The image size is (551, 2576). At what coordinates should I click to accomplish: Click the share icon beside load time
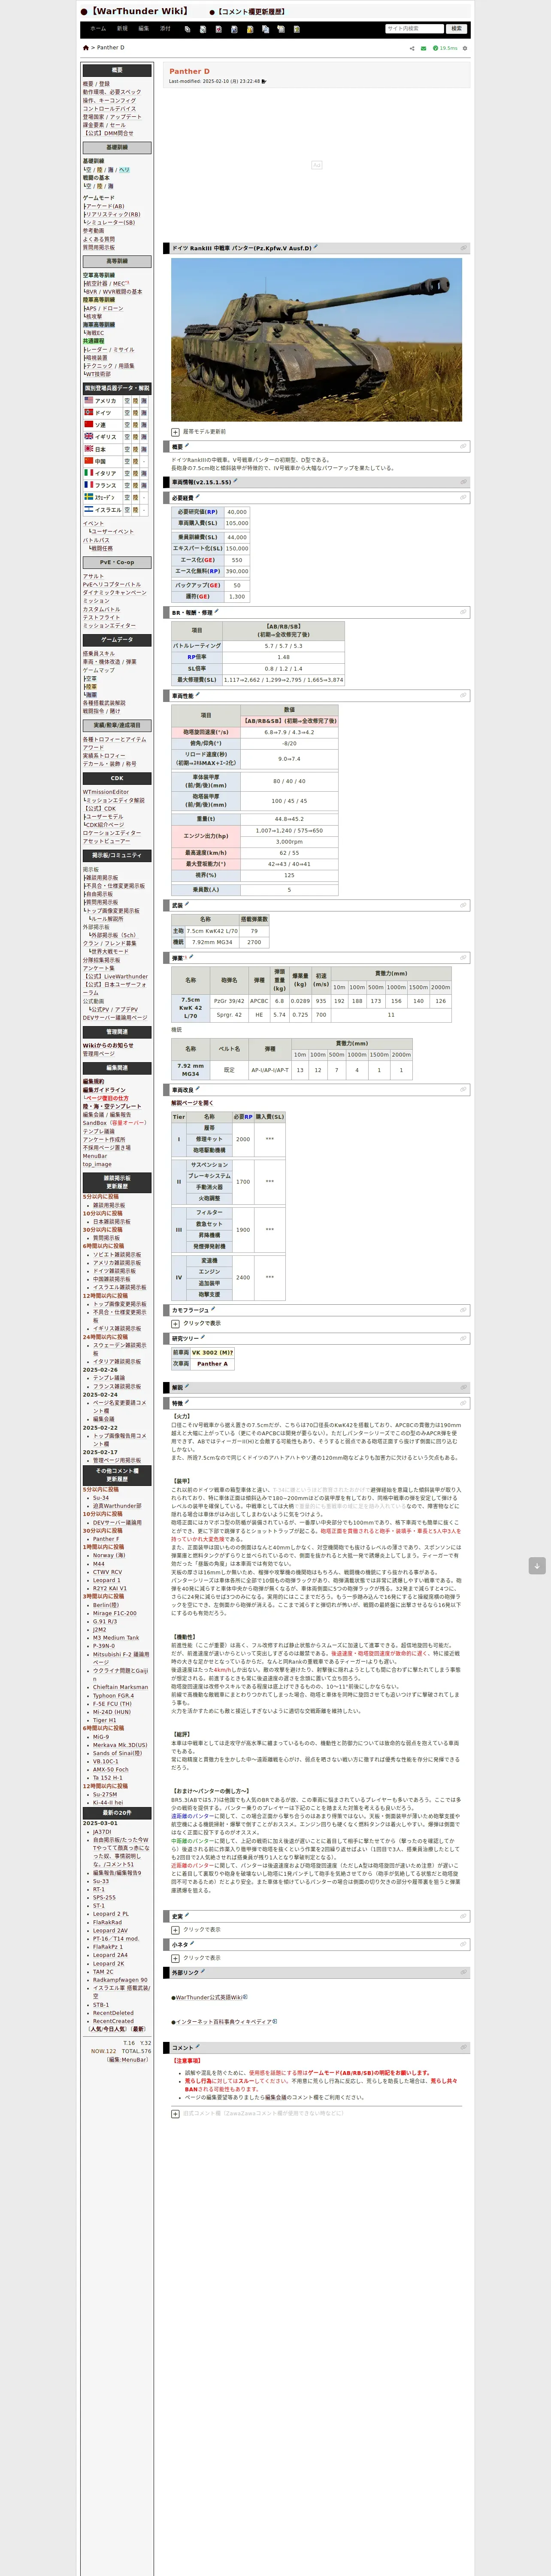[x=412, y=48]
